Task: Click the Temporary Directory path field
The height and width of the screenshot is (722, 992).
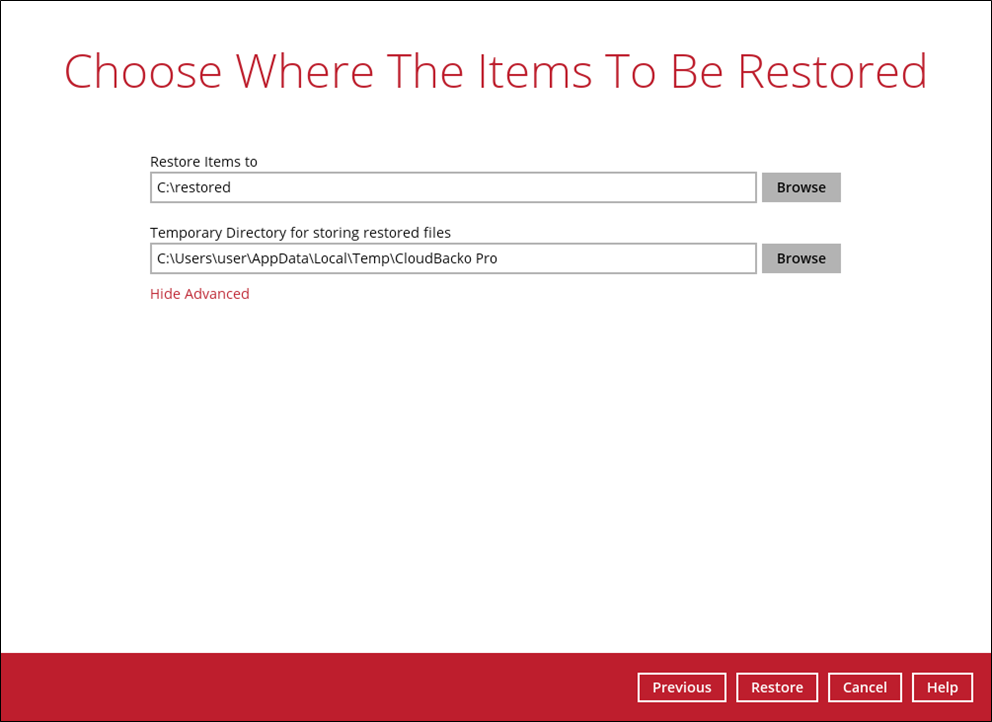Action: click(453, 258)
